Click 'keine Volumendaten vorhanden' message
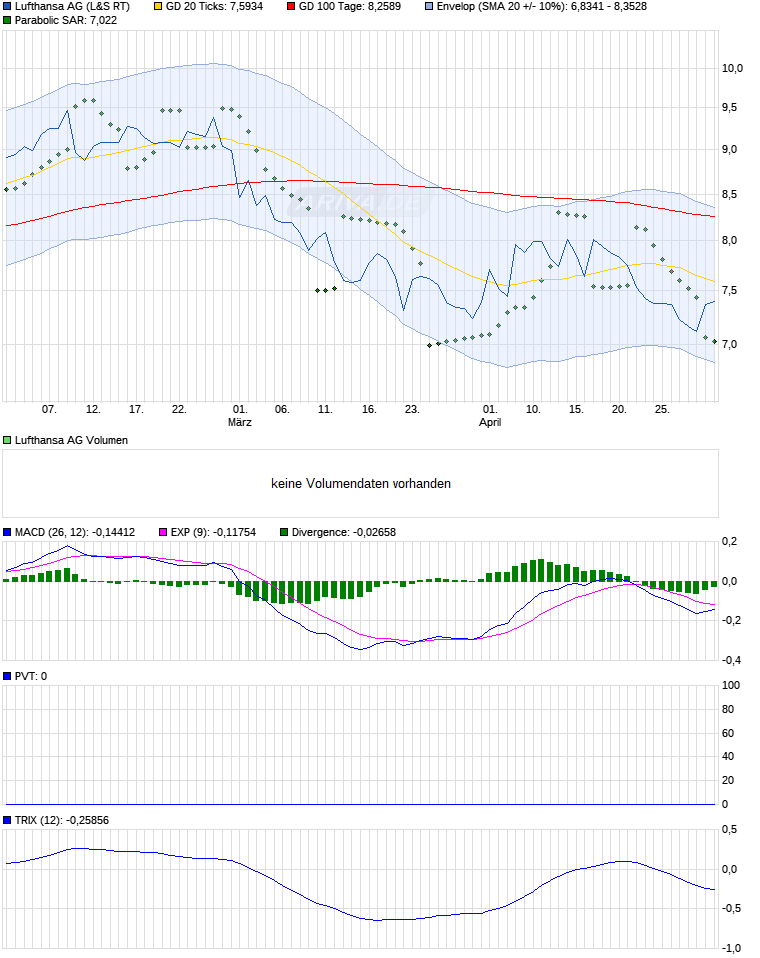The image size is (760, 958). tap(361, 484)
